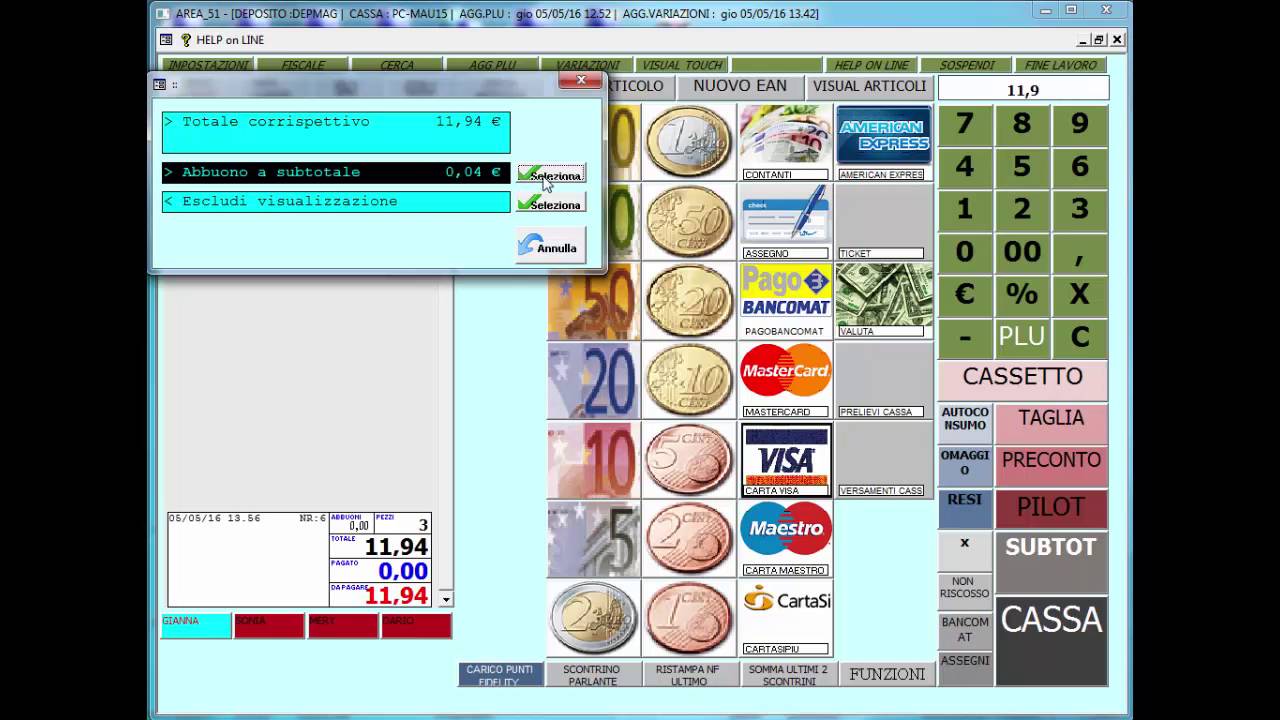Pay with PagoBancomat

click(x=785, y=301)
